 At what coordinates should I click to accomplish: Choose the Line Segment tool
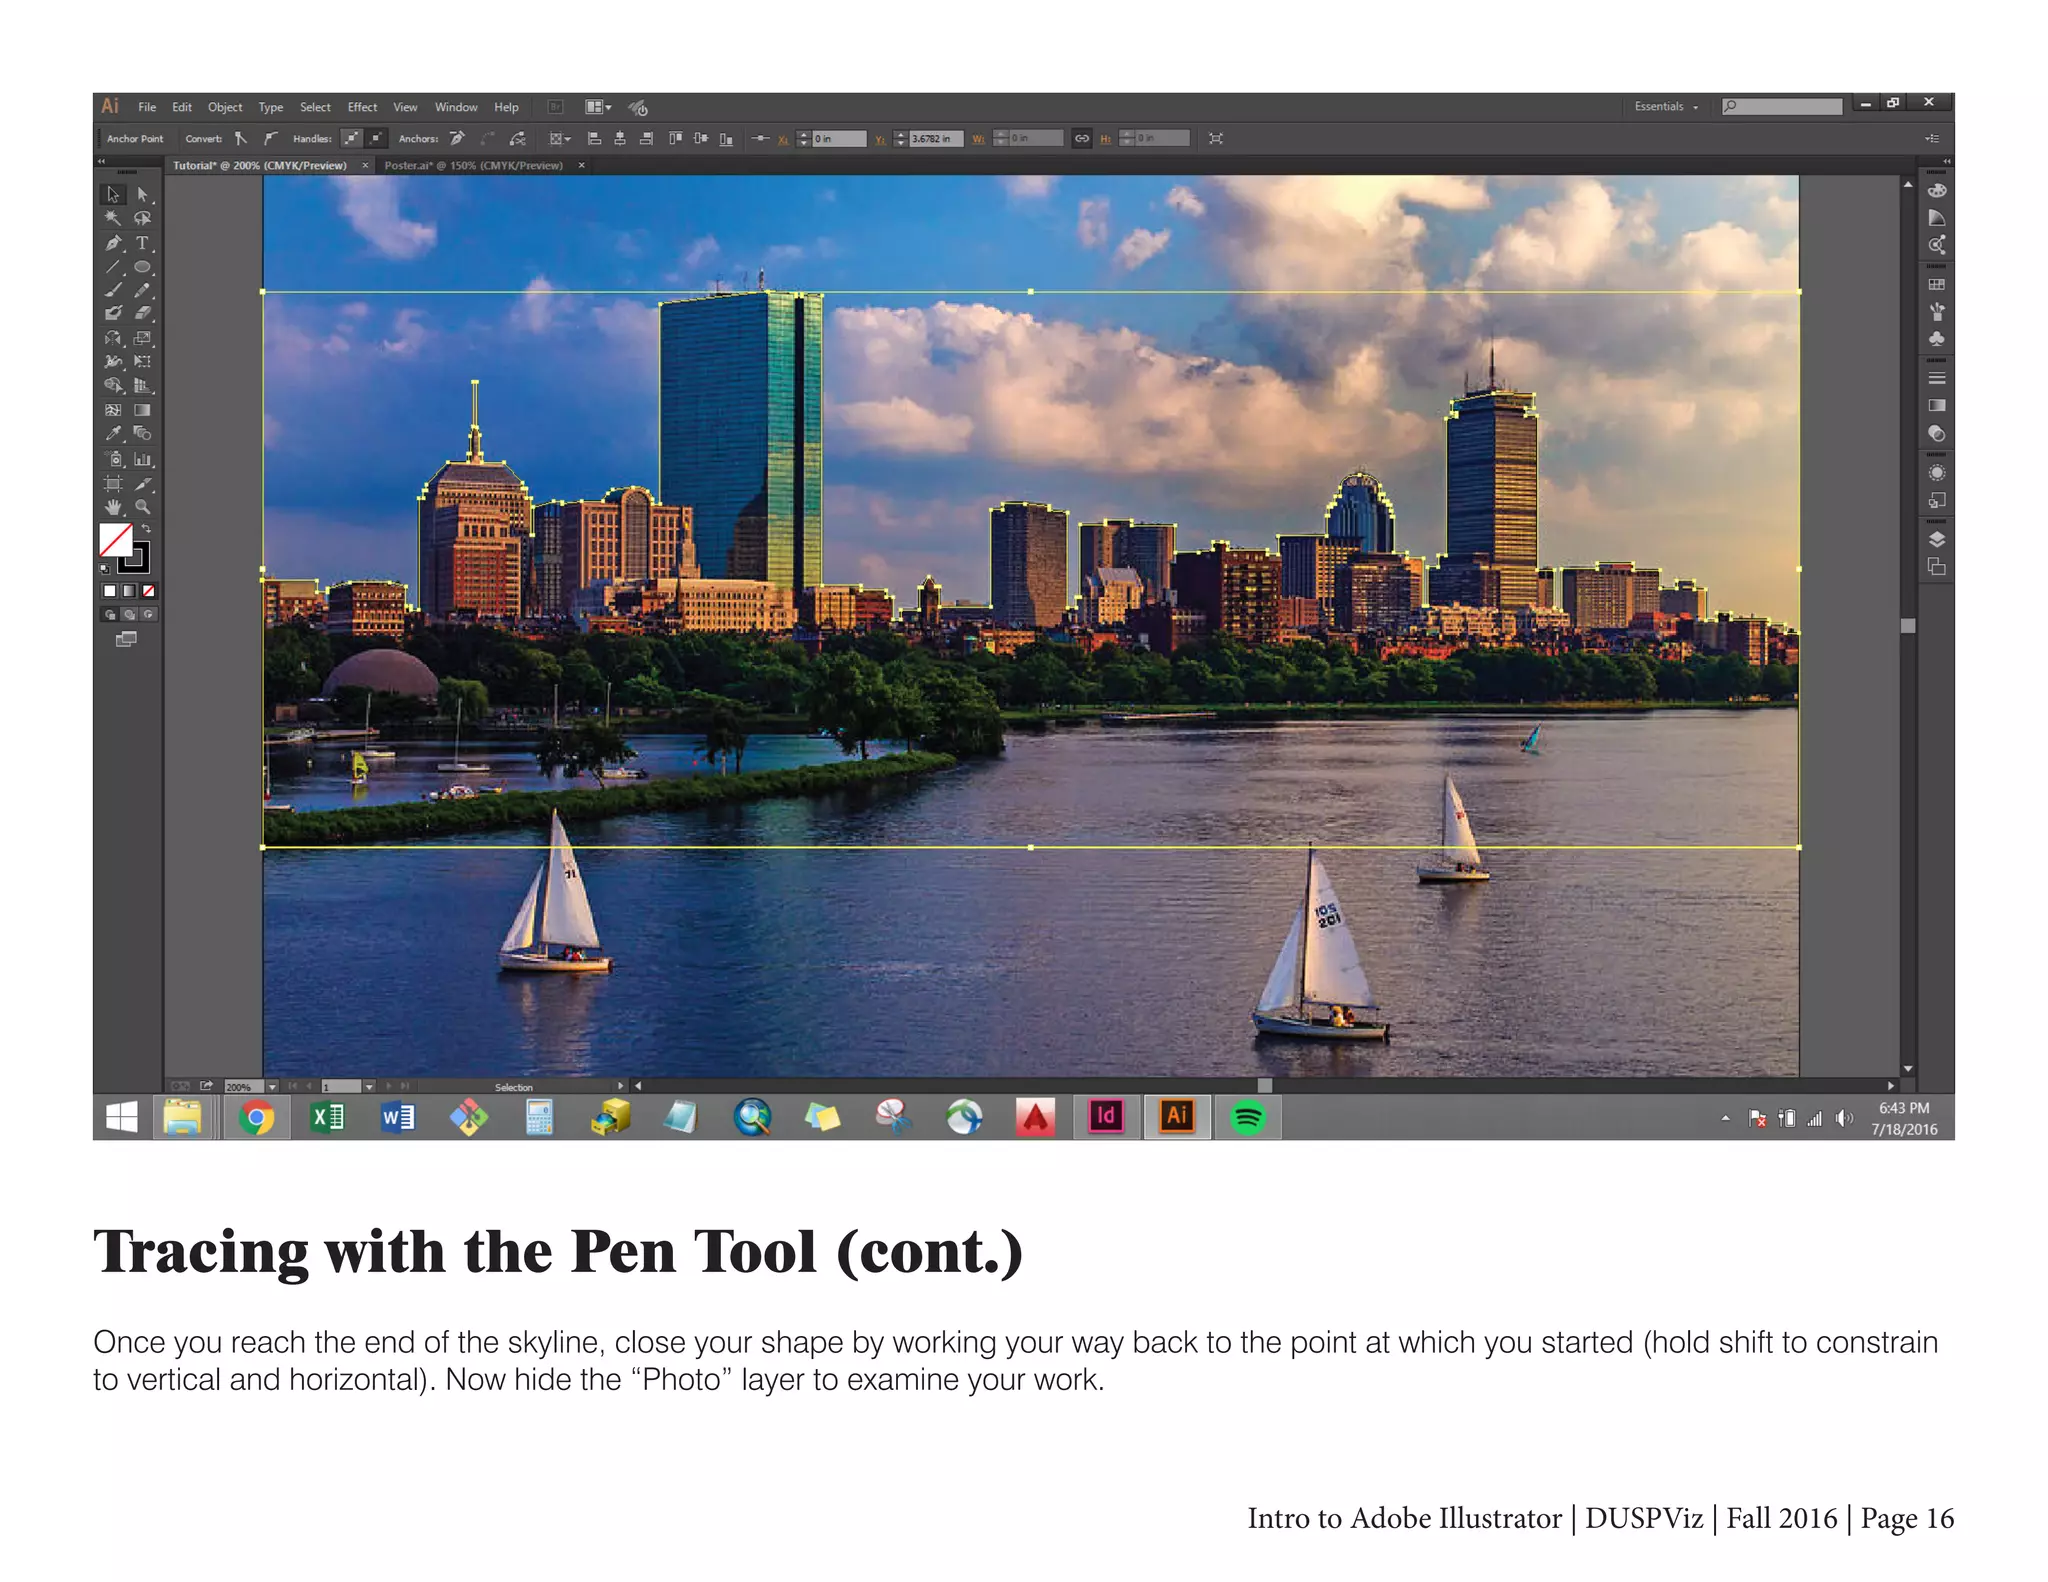pos(113,267)
